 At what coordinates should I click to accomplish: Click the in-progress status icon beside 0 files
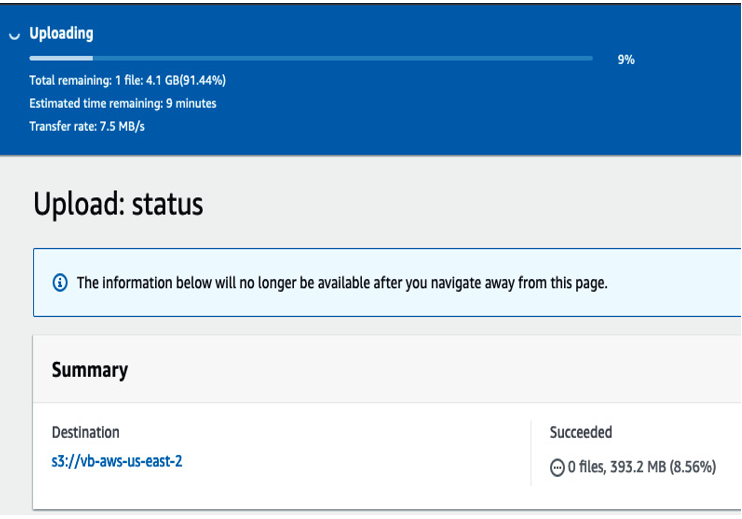tap(557, 467)
